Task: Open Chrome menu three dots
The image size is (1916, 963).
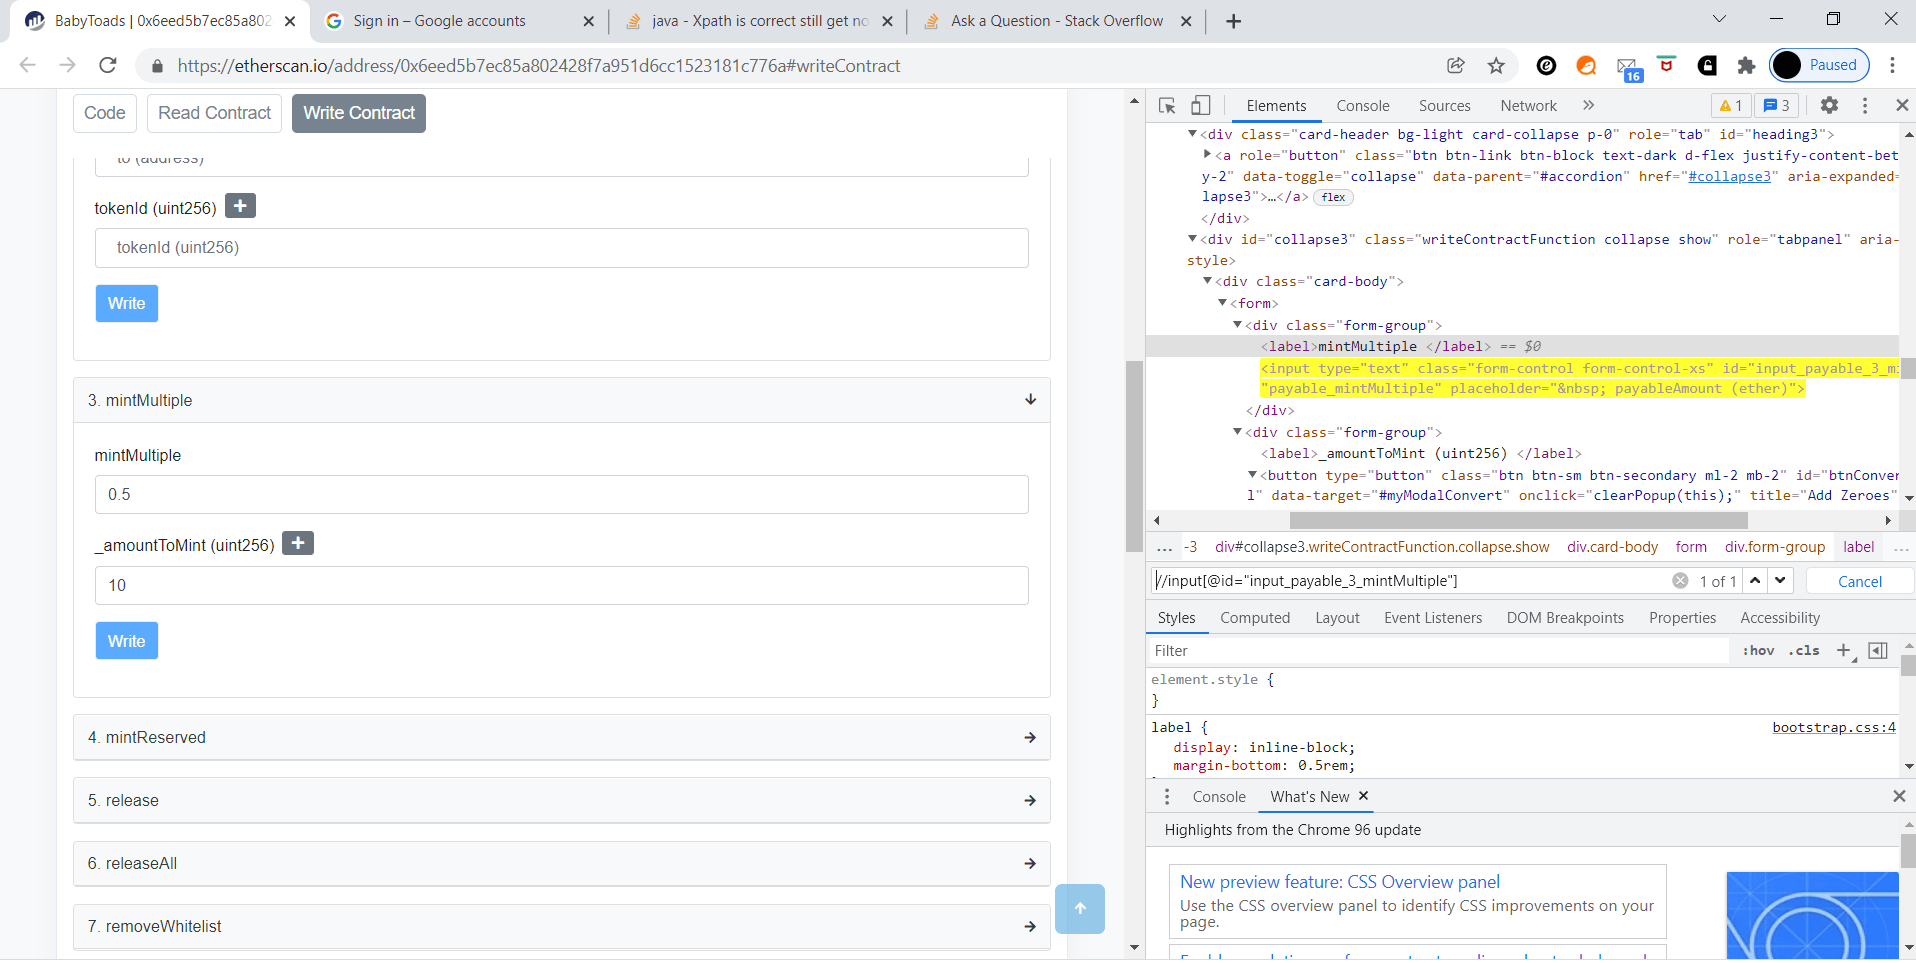Action: [1892, 66]
